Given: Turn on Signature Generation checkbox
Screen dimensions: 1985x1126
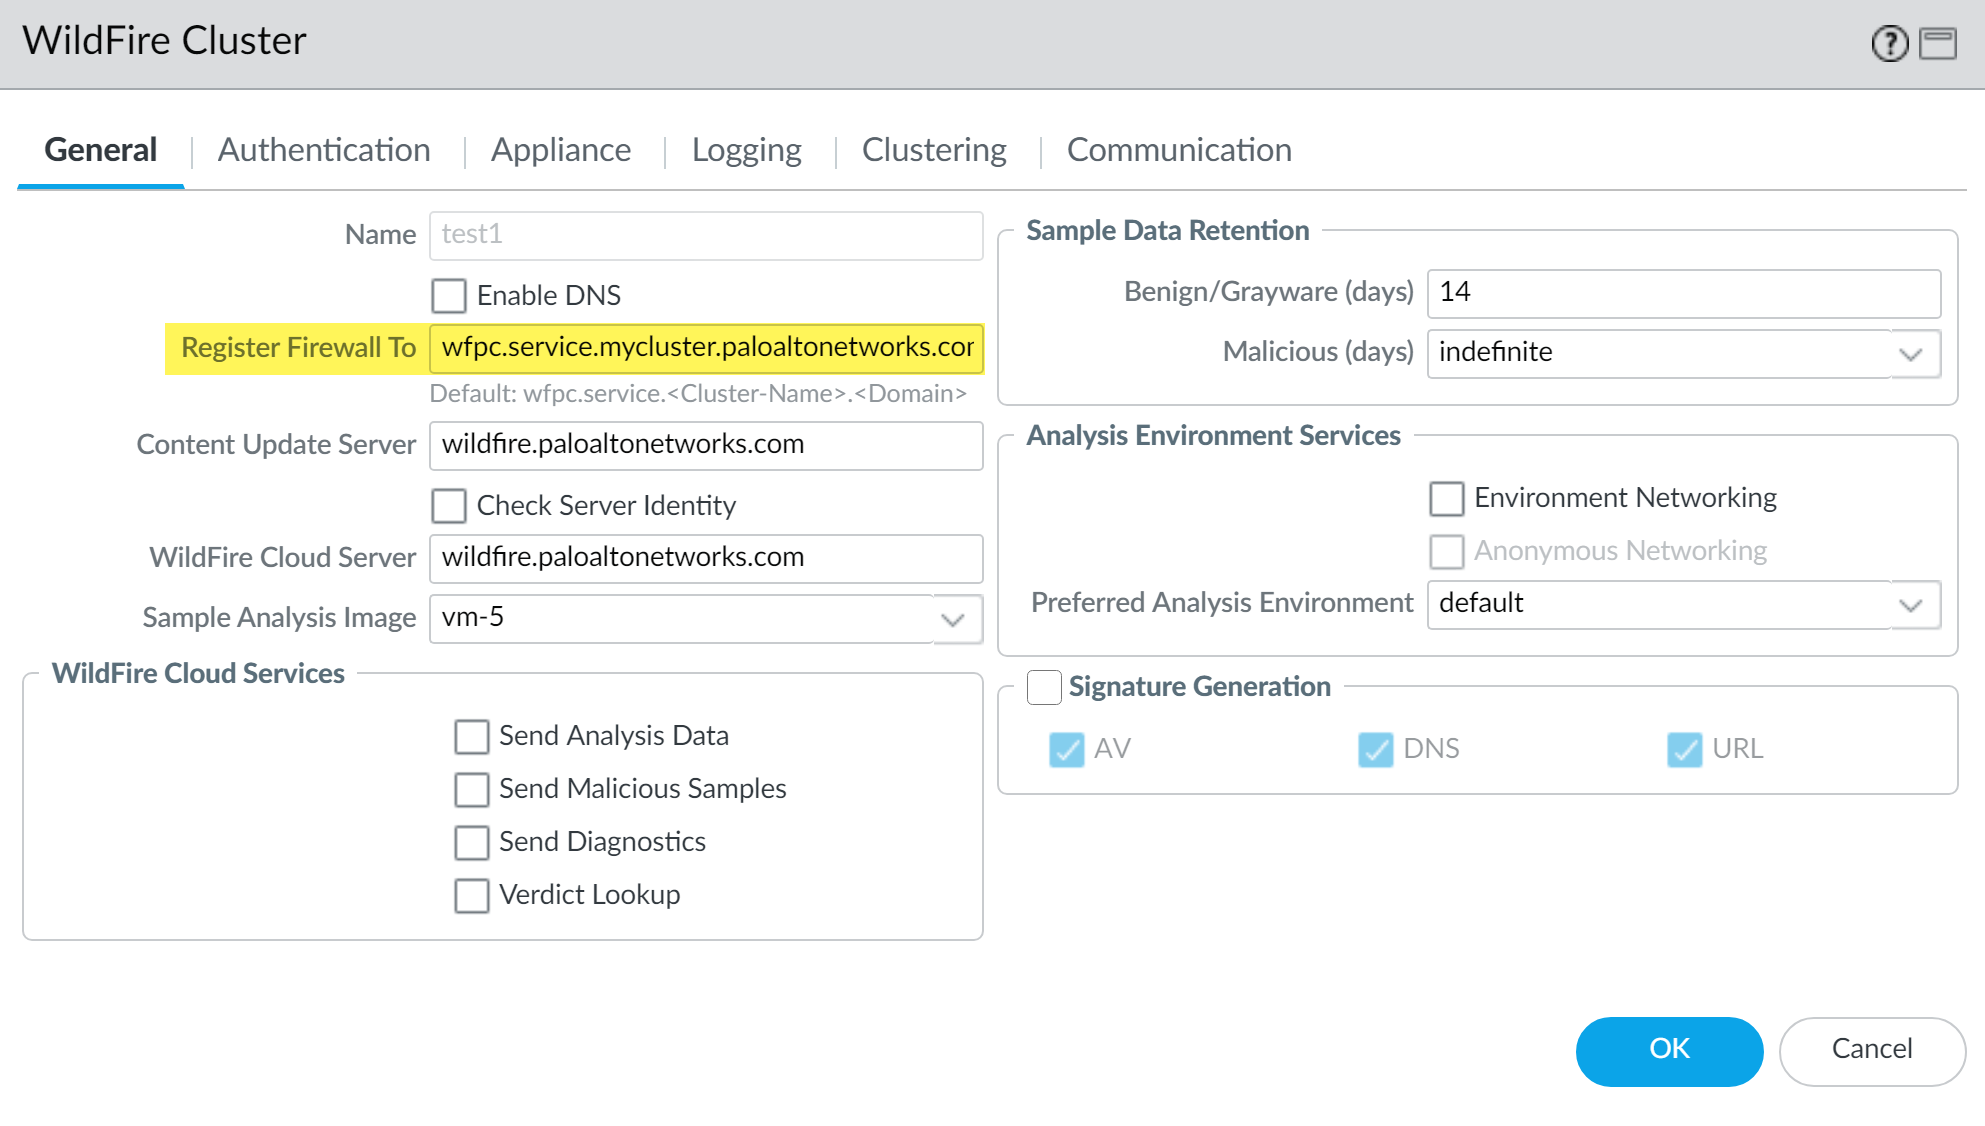Looking at the screenshot, I should [1044, 687].
